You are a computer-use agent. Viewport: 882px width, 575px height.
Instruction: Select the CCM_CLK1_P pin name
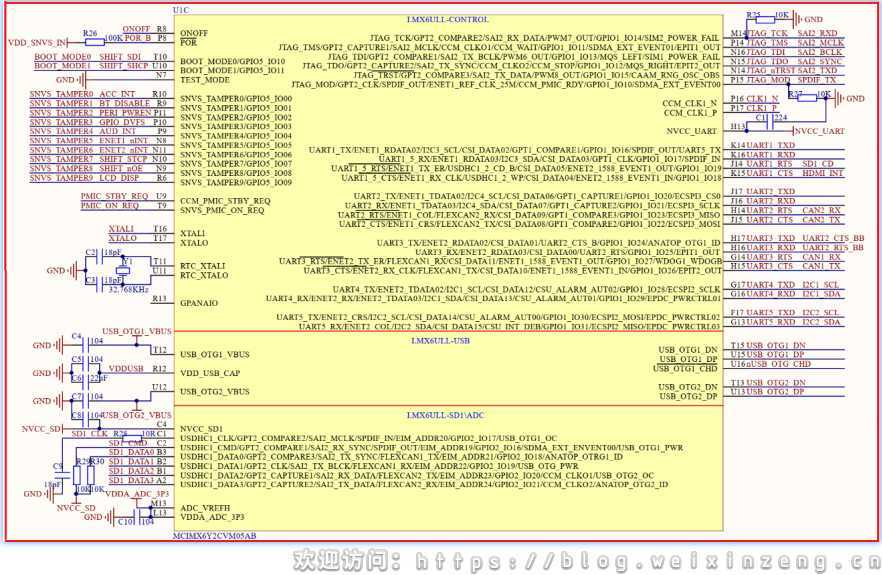point(690,113)
